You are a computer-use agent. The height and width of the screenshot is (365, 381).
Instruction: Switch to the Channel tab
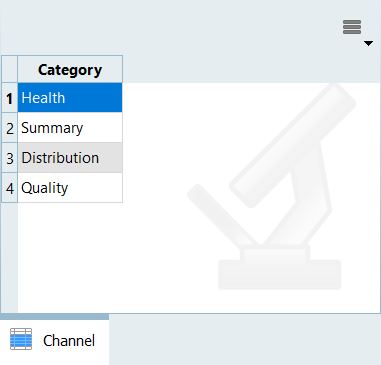click(54, 341)
